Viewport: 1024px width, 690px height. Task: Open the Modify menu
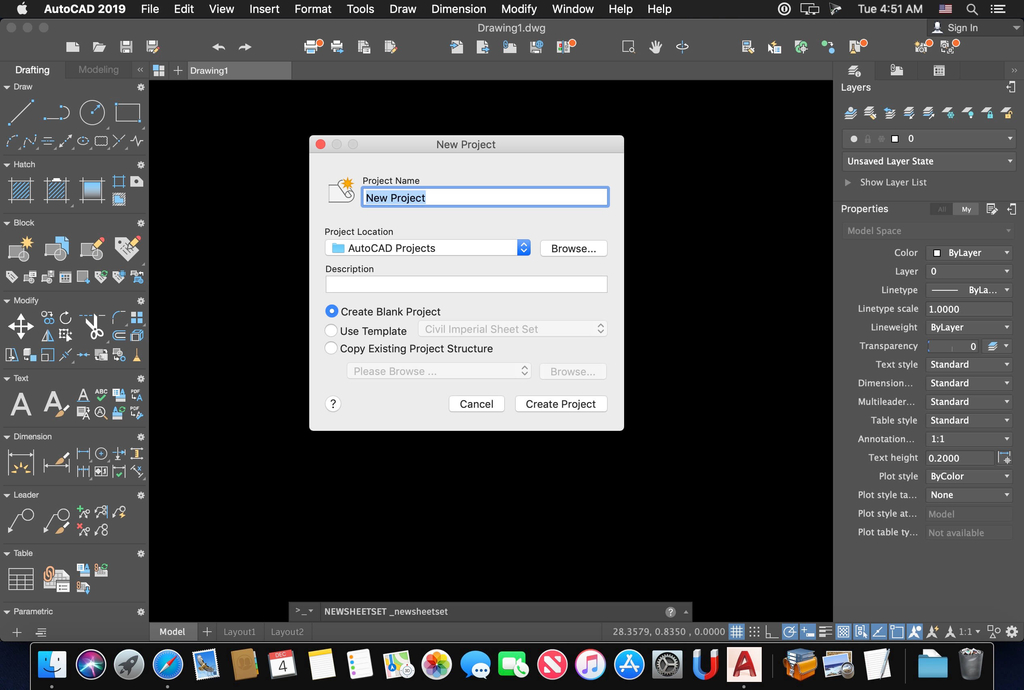pyautogui.click(x=518, y=9)
